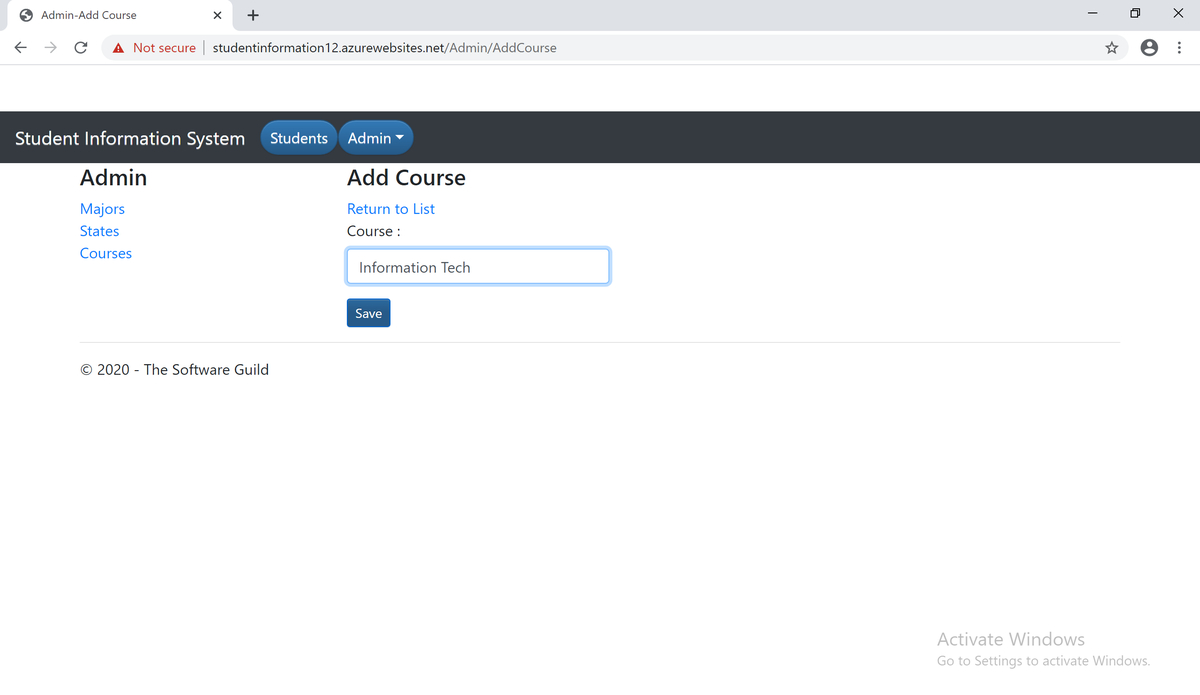Click the browser back arrow
Screen dimensions: 1200x695
point(20,47)
